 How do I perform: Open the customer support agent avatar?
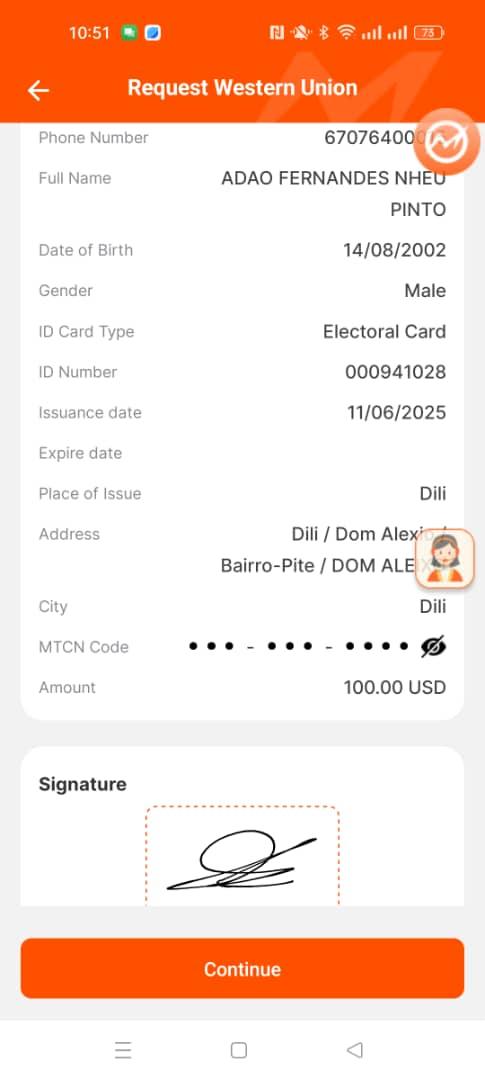(x=445, y=559)
